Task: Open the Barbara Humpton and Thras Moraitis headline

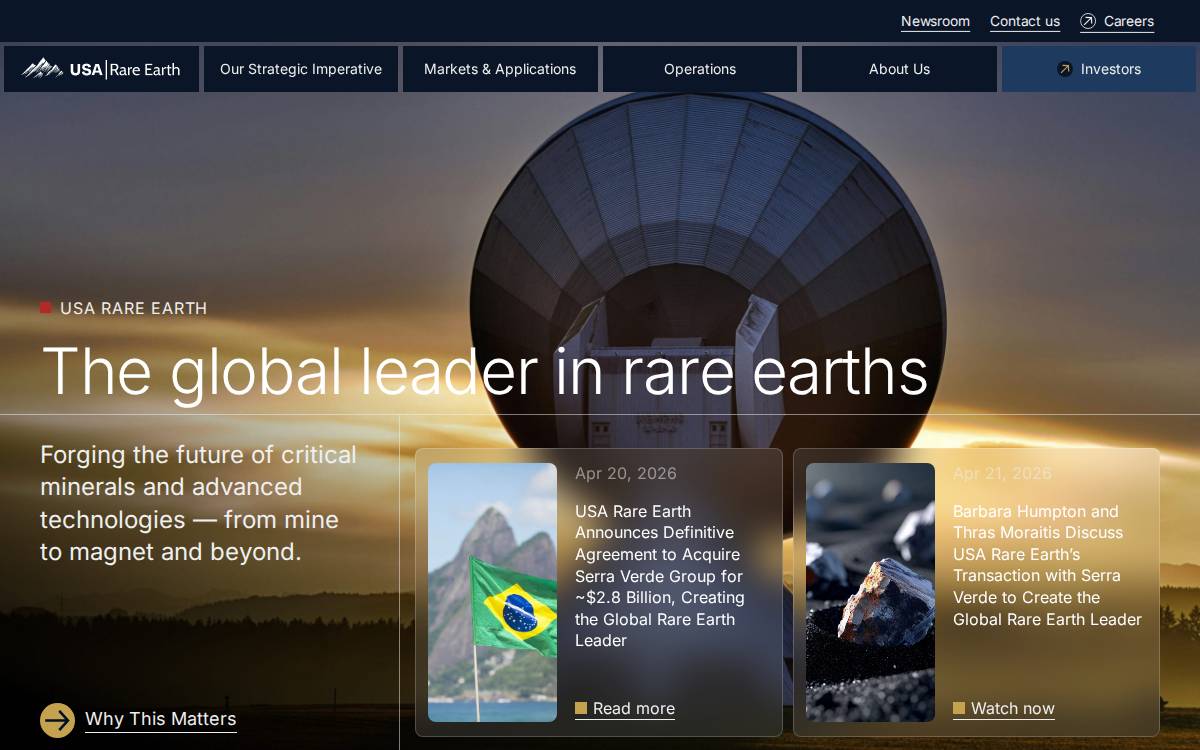Action: tap(1047, 565)
